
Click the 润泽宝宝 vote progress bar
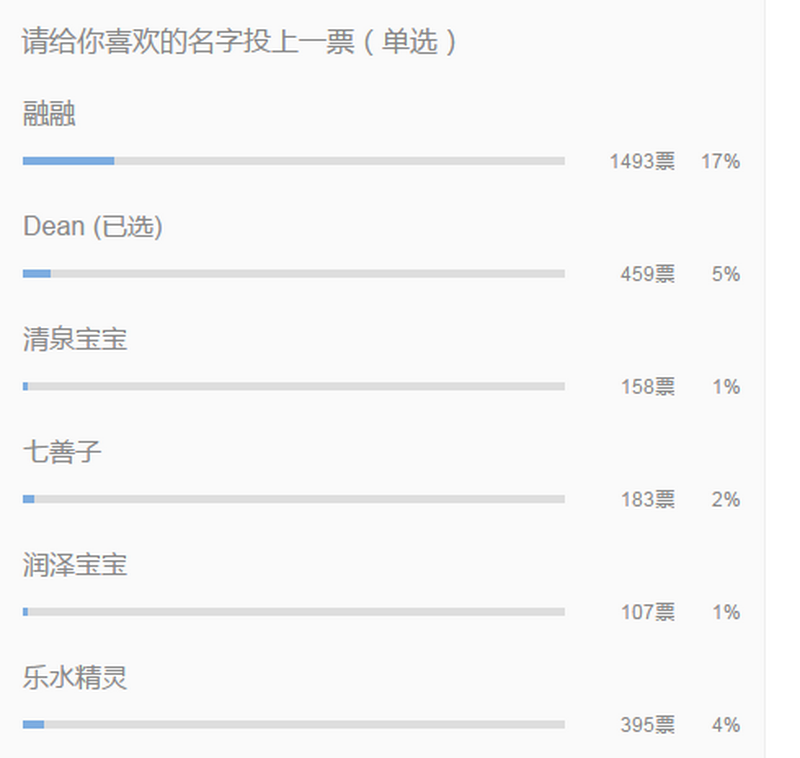click(x=293, y=612)
